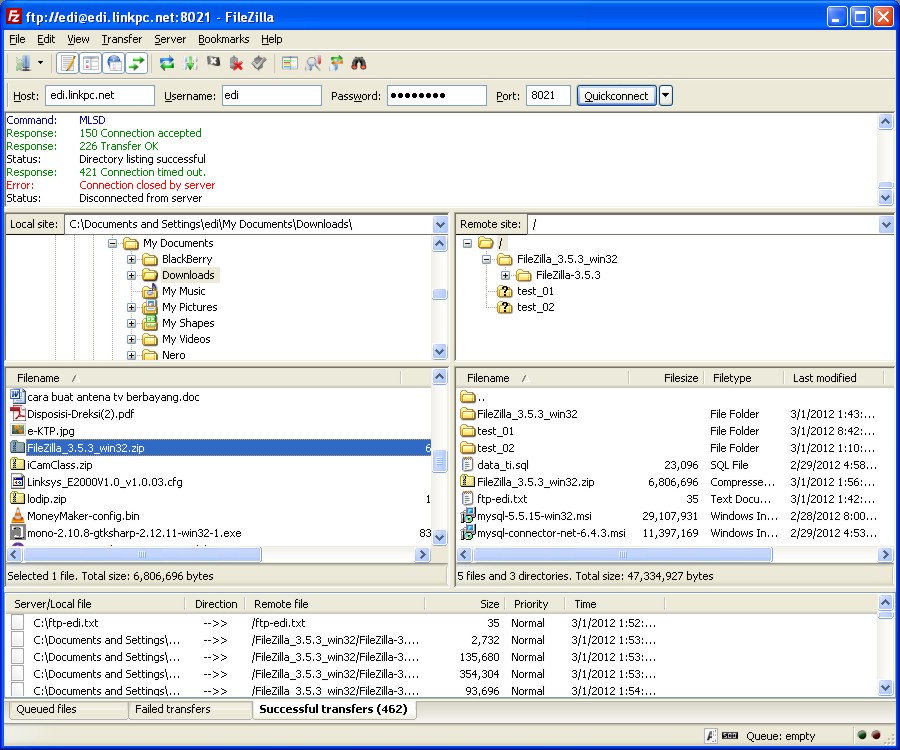Toggle the message log display
Screen dimensions: 900x750
68,63
